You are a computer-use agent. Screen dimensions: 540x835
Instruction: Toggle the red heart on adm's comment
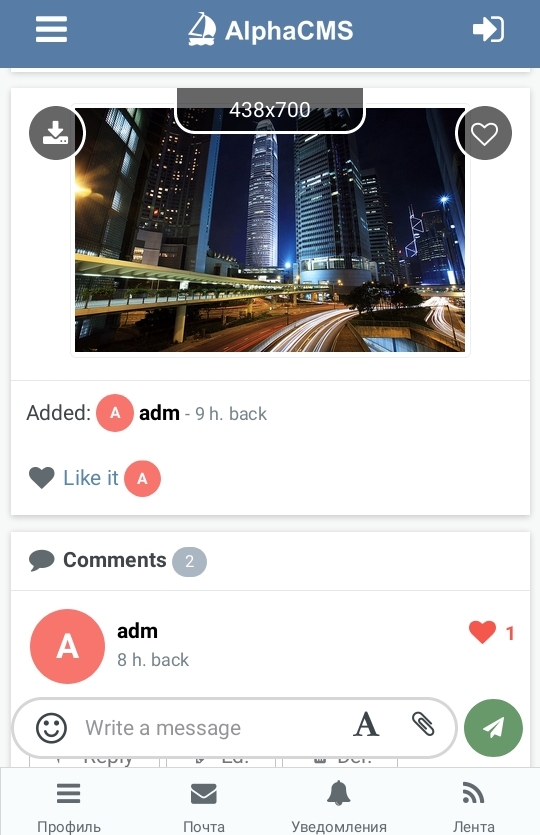point(482,633)
